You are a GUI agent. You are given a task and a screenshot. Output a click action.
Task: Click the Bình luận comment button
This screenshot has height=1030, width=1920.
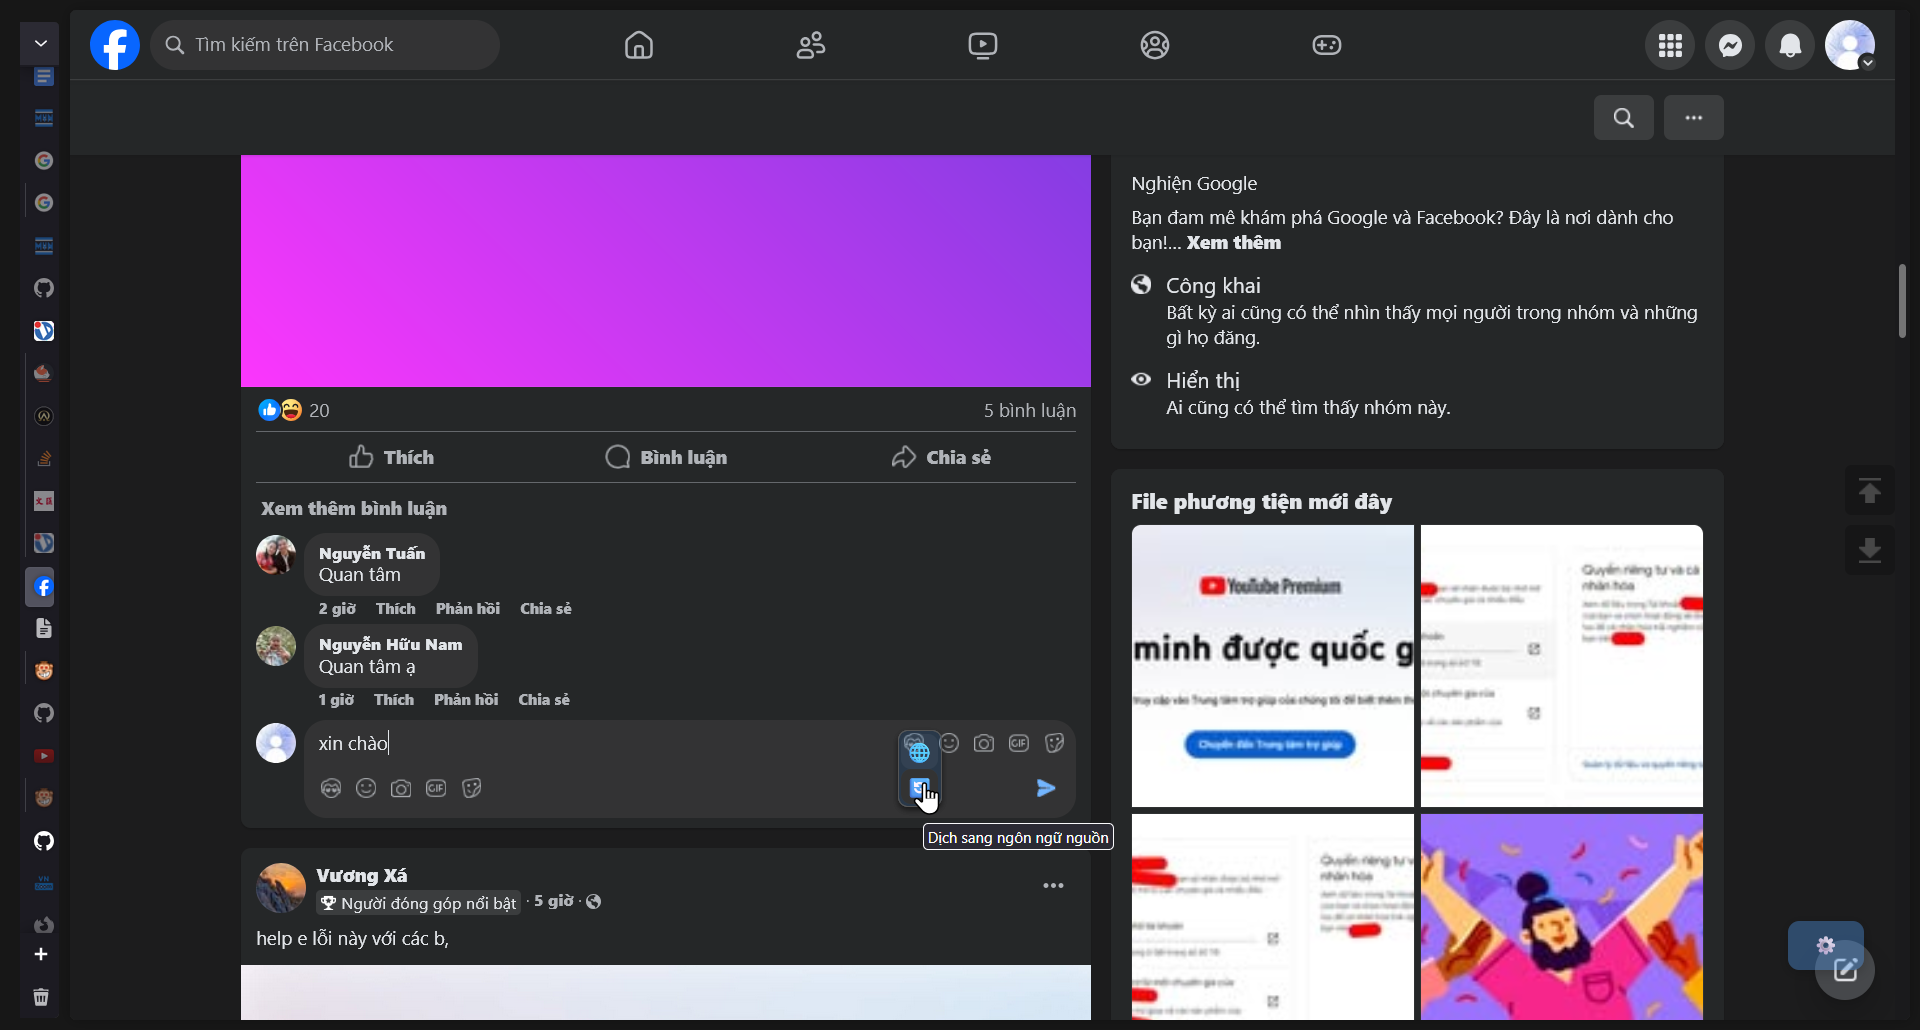coord(666,457)
